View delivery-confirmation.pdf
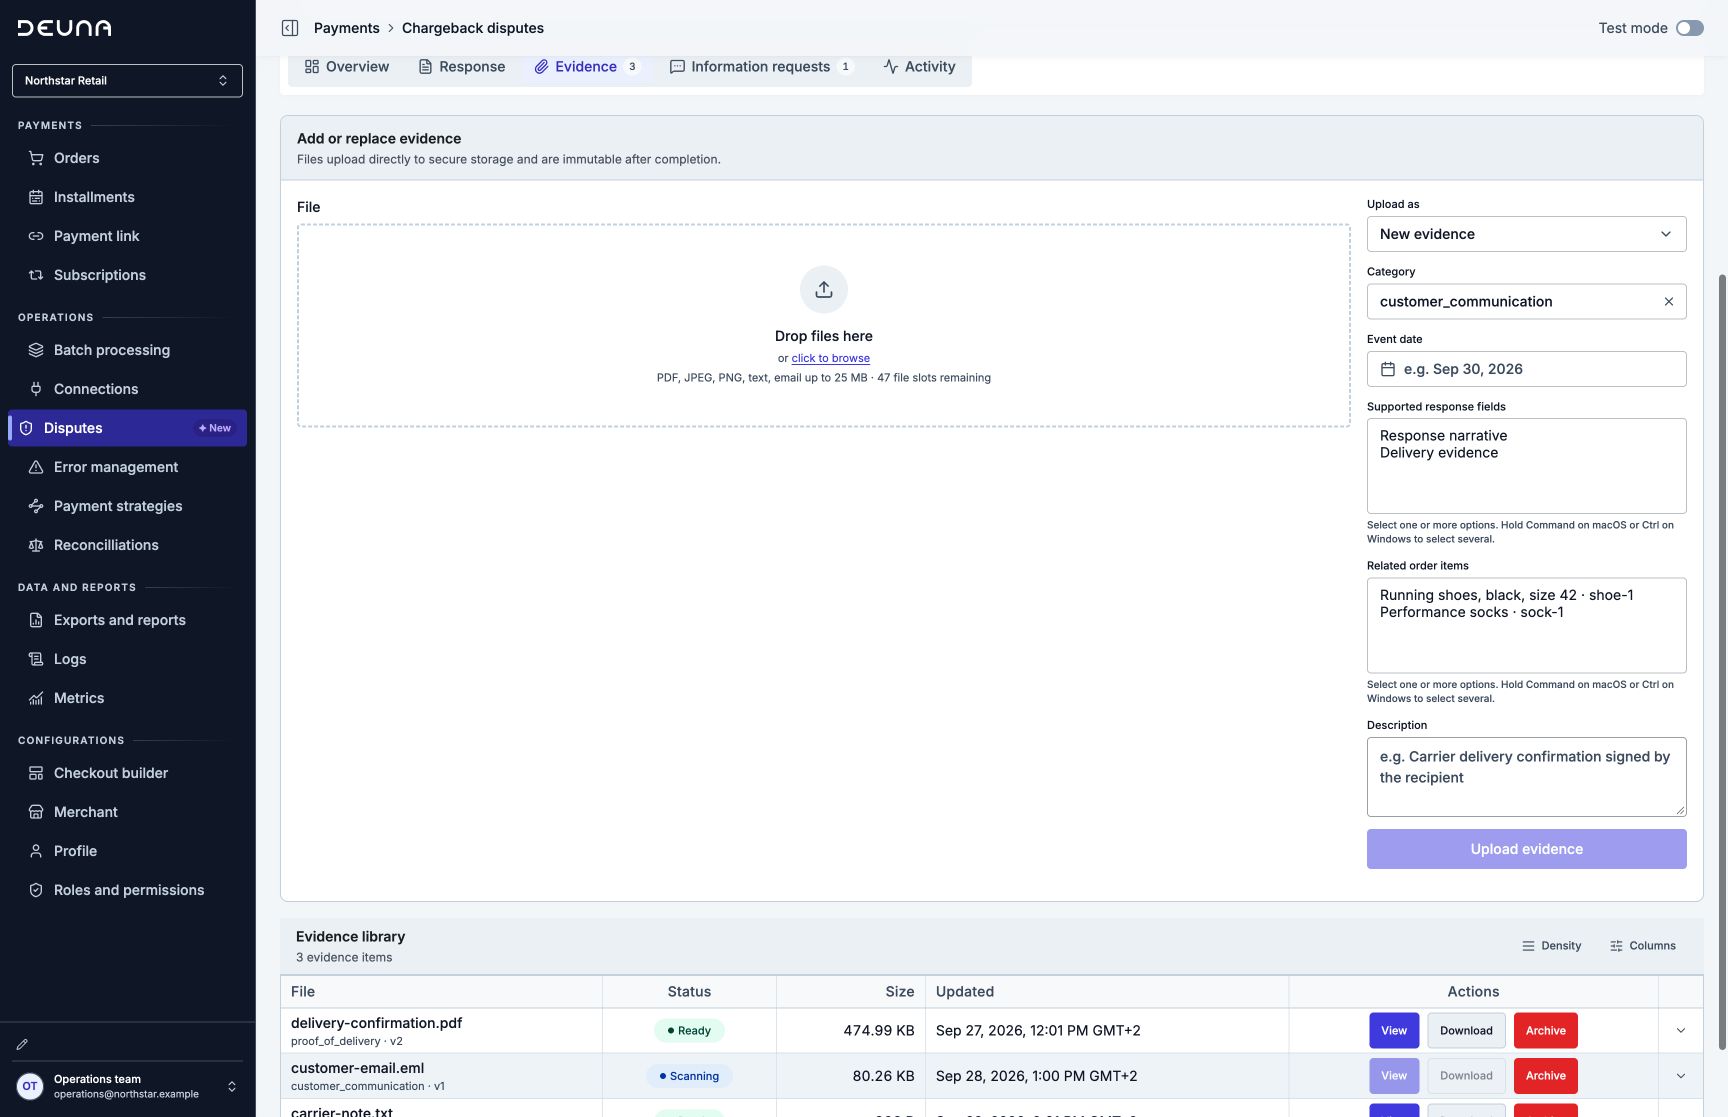Image resolution: width=1728 pixels, height=1117 pixels. click(x=1394, y=1031)
